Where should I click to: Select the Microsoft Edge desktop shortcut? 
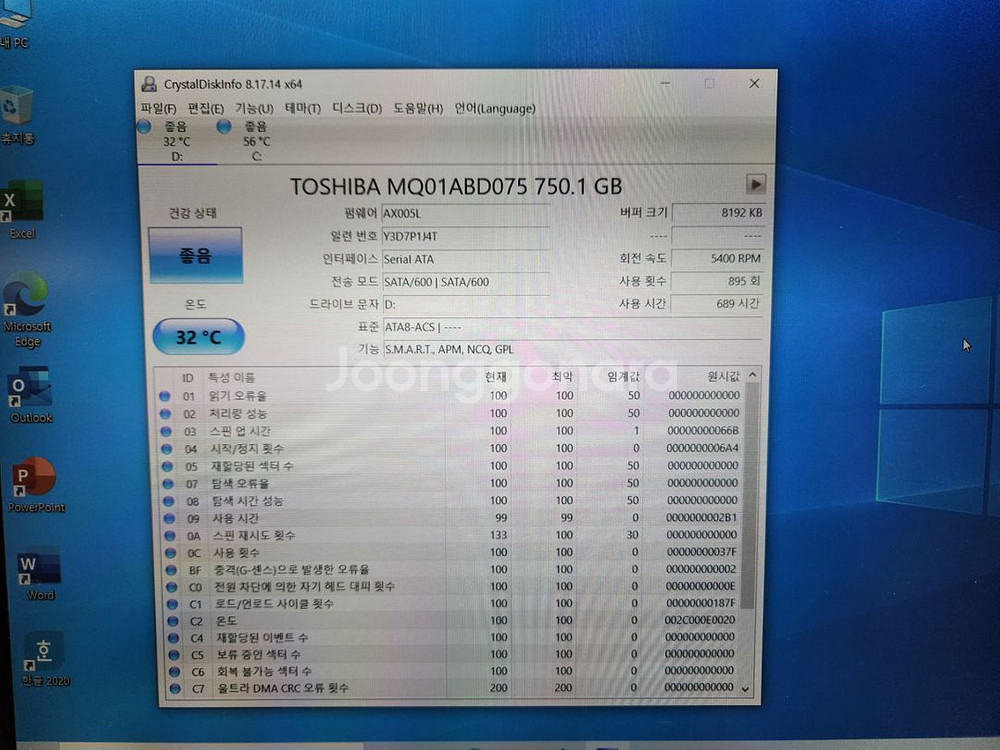click(26, 311)
